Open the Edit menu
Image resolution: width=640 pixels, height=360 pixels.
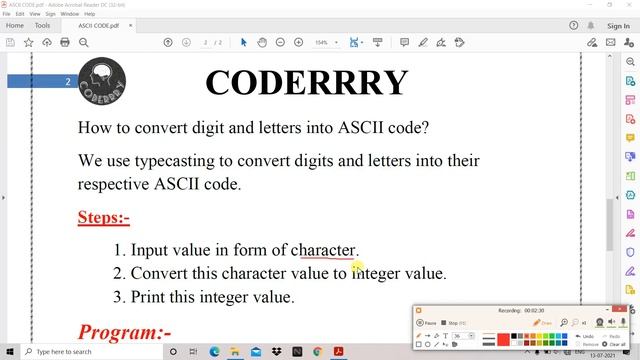(20, 14)
